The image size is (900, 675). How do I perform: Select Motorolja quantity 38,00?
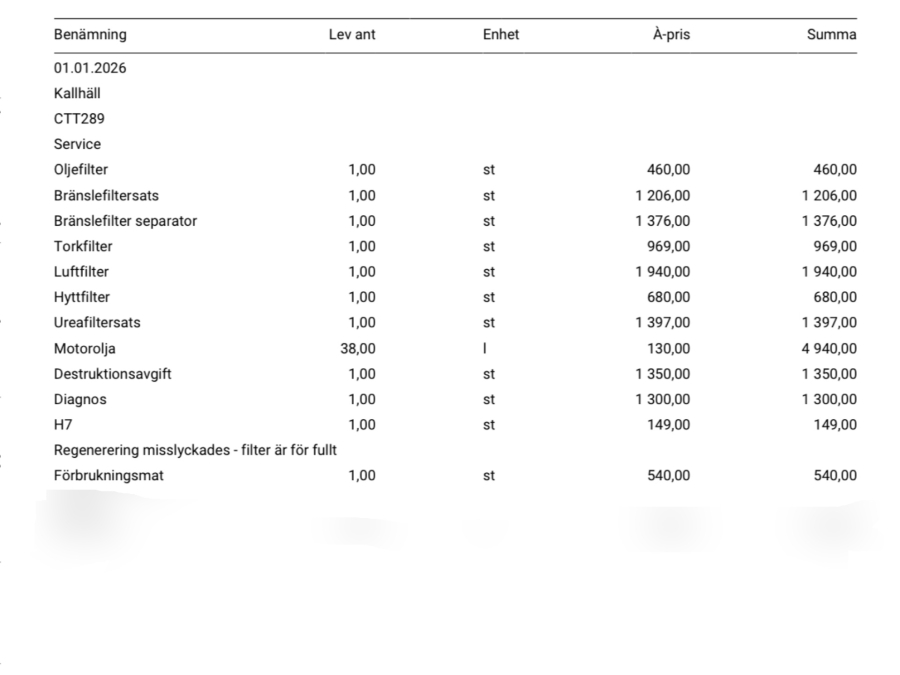click(x=358, y=349)
